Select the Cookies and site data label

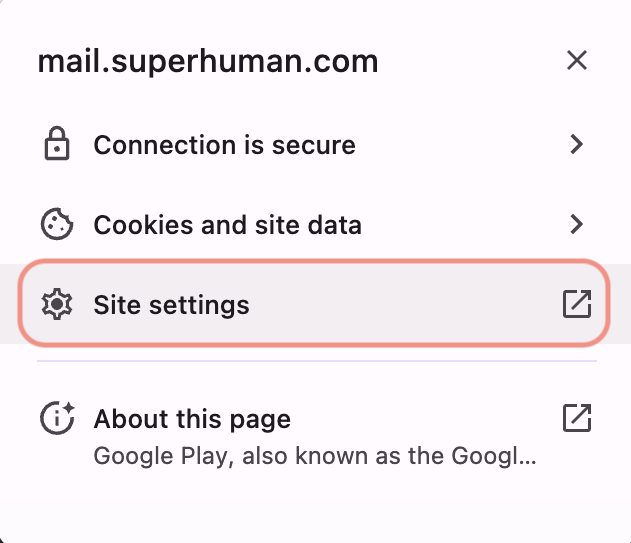pos(227,225)
